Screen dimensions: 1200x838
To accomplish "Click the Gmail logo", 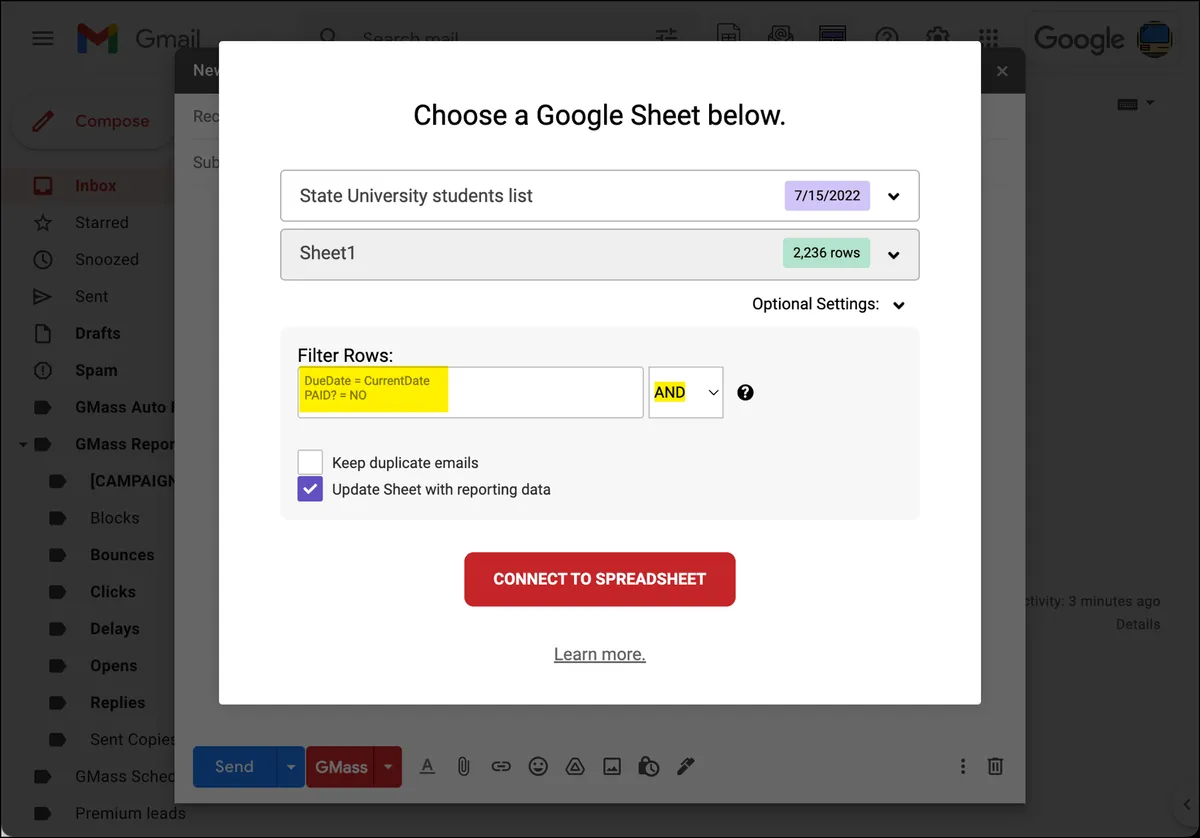I will (138, 38).
